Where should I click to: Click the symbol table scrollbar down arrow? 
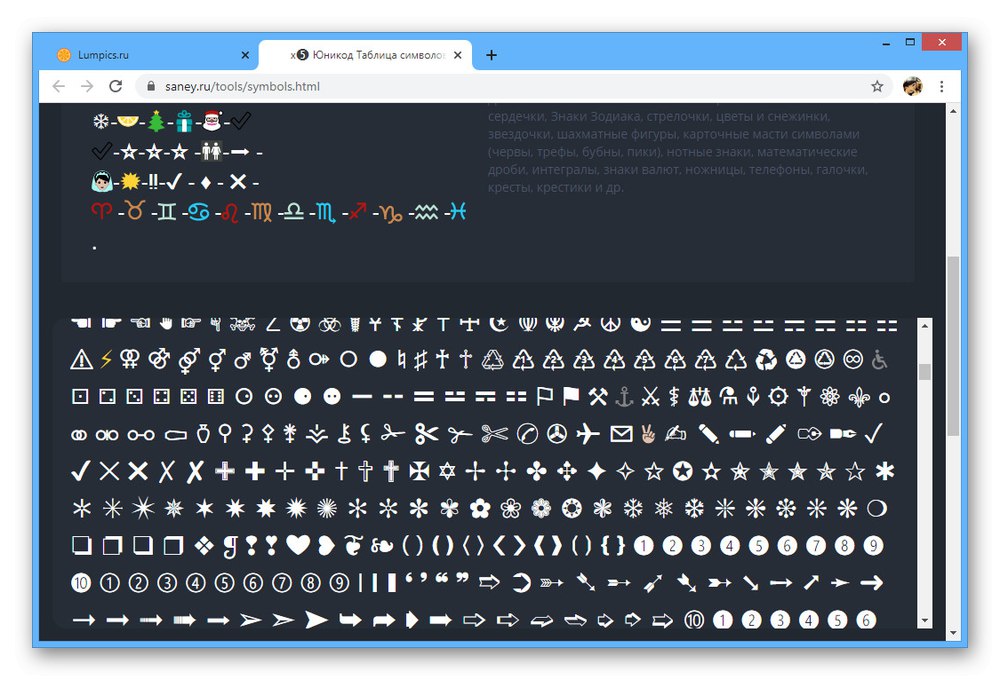tap(925, 620)
